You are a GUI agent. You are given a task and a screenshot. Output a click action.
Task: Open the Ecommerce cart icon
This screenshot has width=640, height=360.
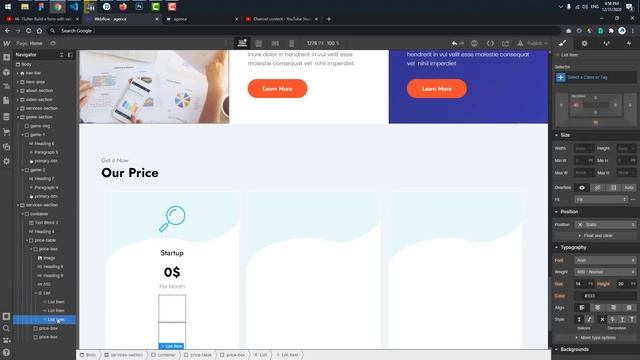coord(7,132)
